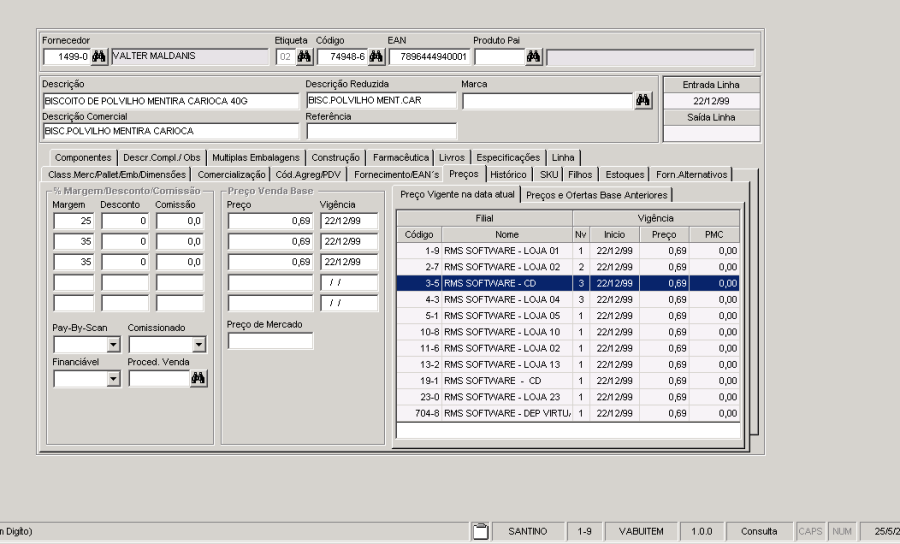Click Nome column header in Filial table
Screen dimensions: 900x544
click(507, 235)
